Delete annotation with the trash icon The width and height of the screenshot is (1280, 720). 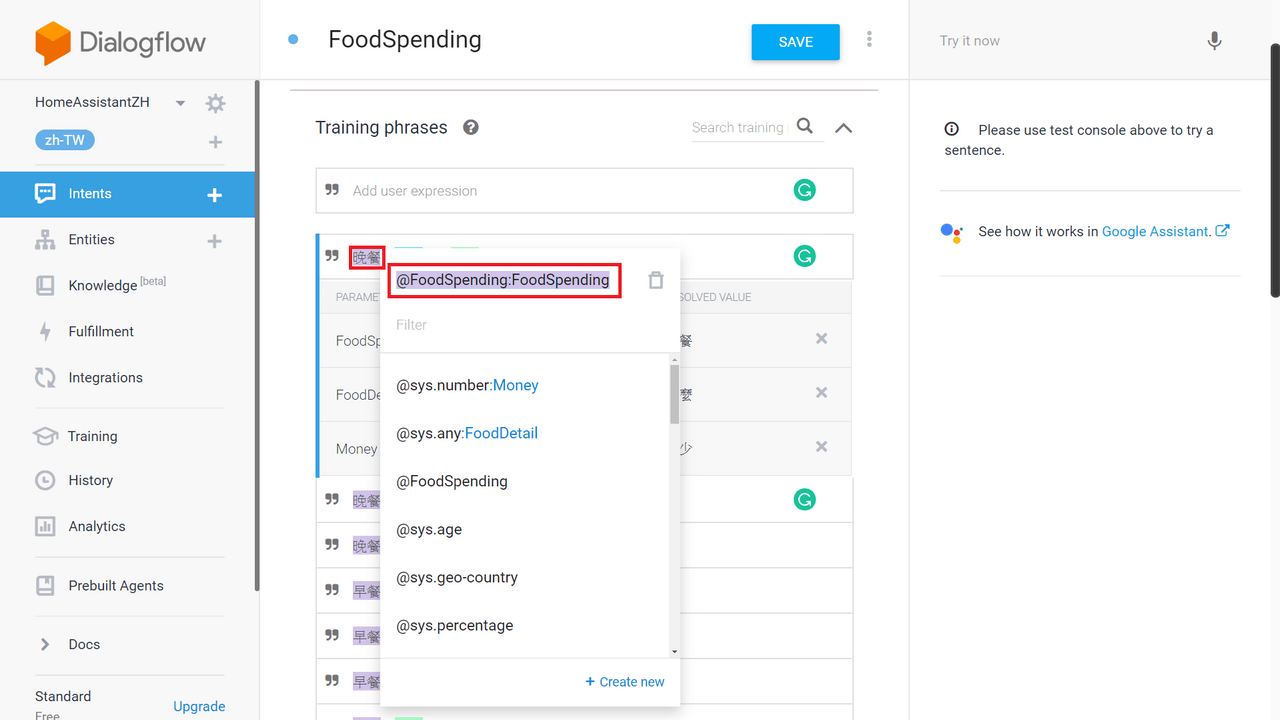[x=656, y=280]
